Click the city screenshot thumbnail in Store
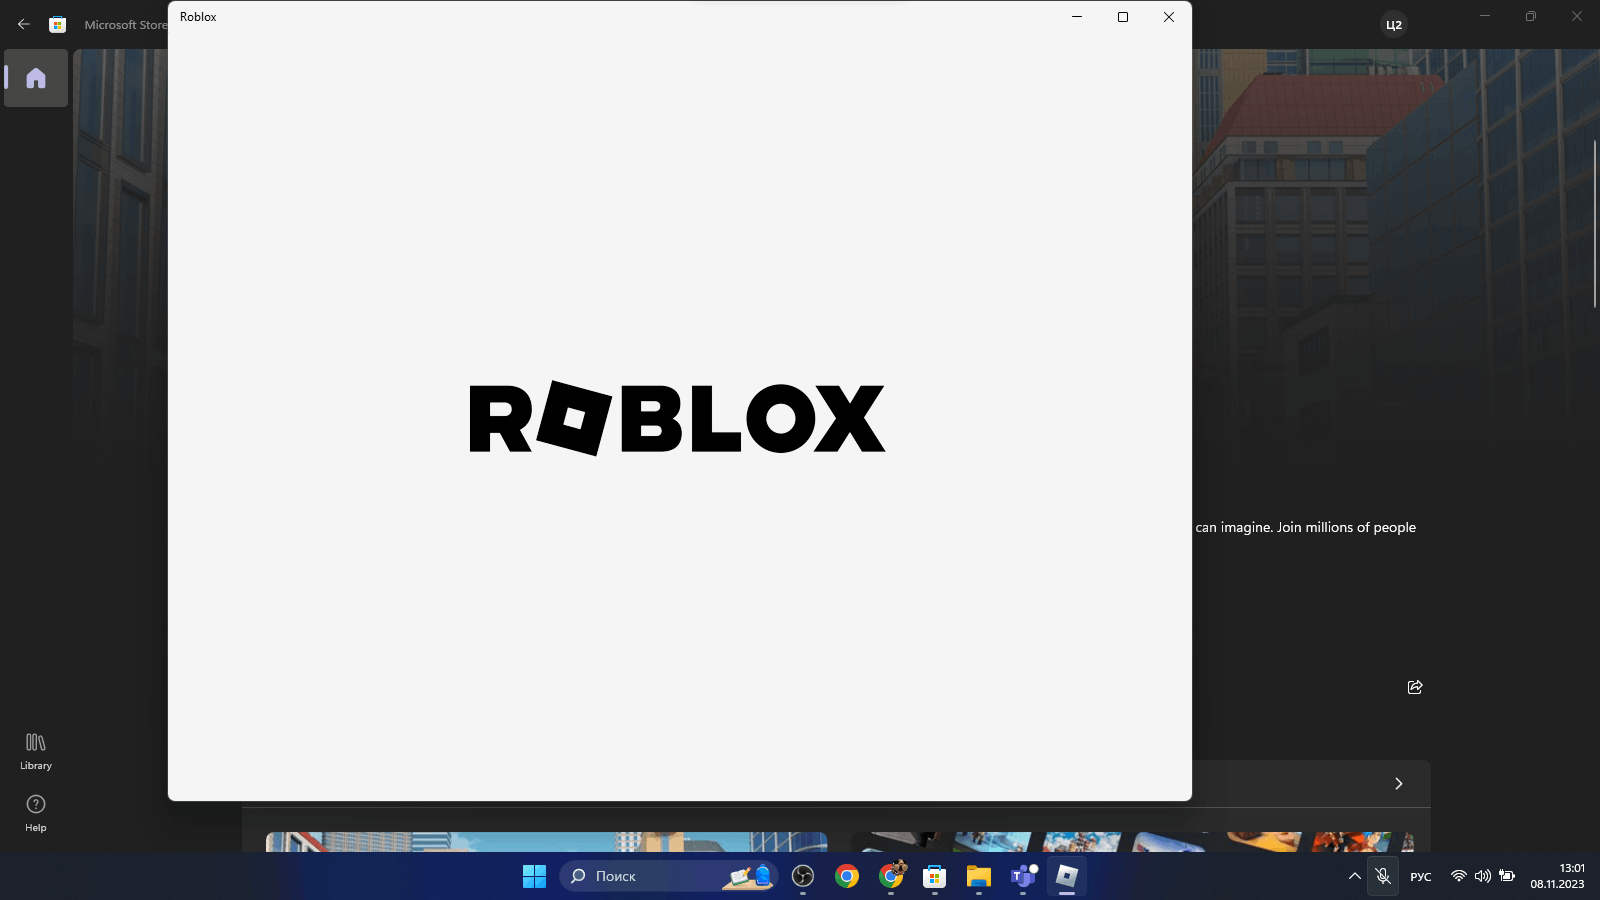The width and height of the screenshot is (1600, 900). pos(546,842)
